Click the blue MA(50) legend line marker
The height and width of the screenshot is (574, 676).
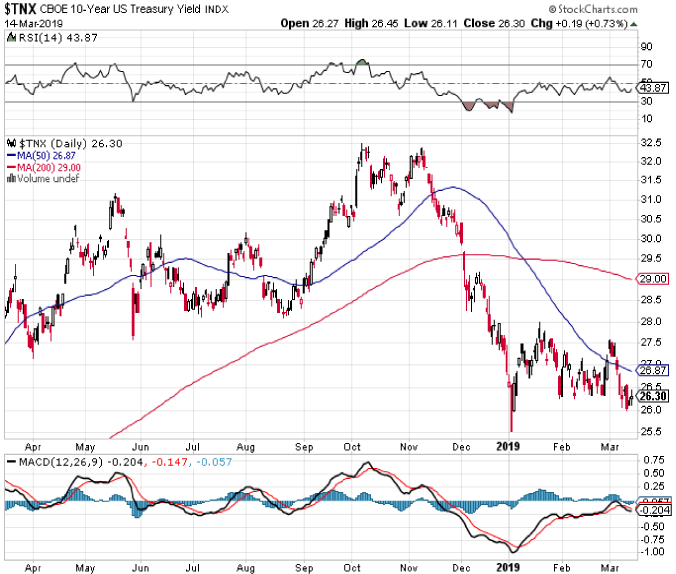(x=12, y=156)
